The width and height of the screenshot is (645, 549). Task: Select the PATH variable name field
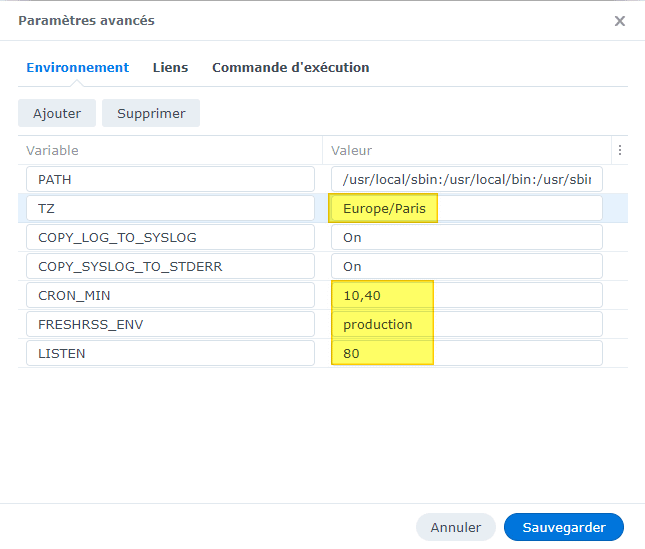point(170,179)
